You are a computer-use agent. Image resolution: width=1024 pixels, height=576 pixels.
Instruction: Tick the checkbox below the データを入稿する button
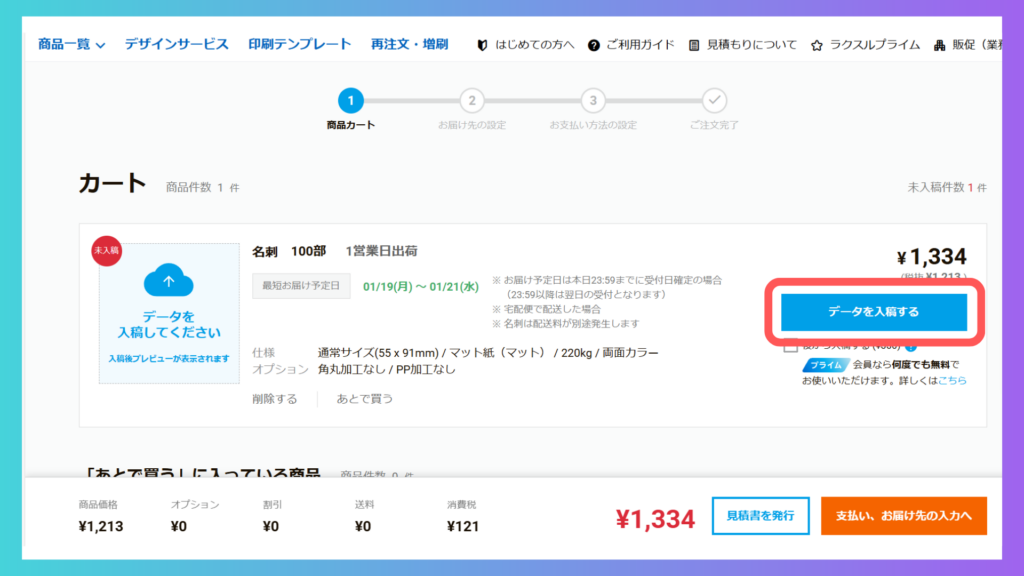(791, 346)
